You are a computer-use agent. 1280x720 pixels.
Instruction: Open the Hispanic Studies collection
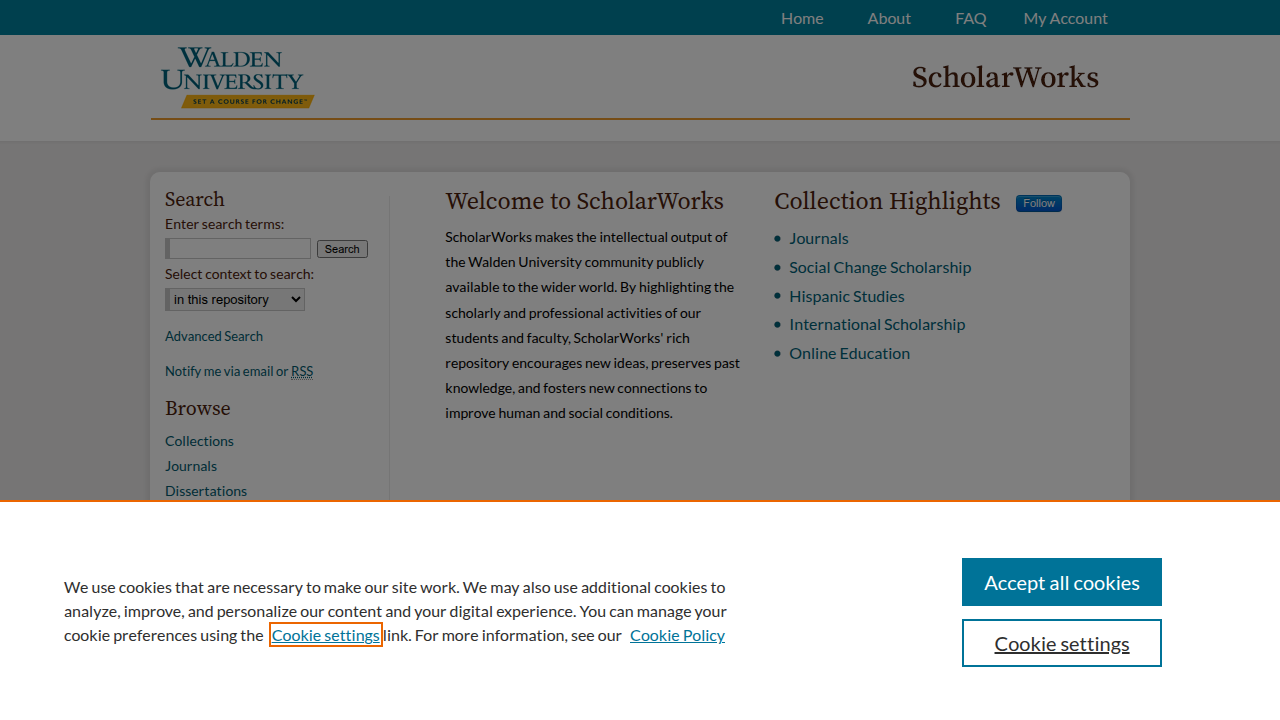(847, 296)
